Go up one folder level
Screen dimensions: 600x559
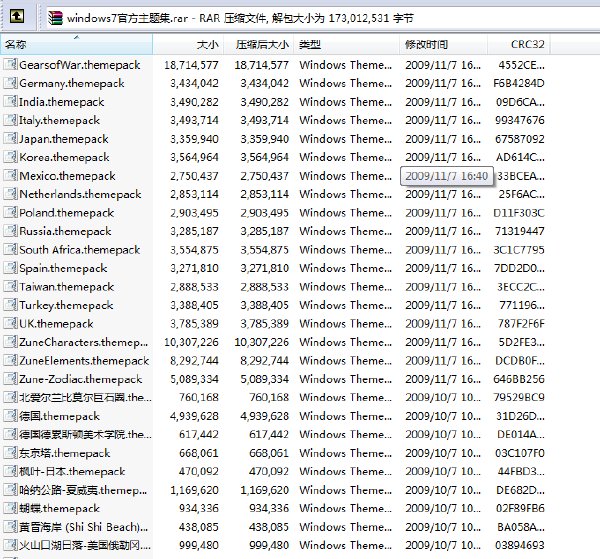pyautogui.click(x=17, y=16)
